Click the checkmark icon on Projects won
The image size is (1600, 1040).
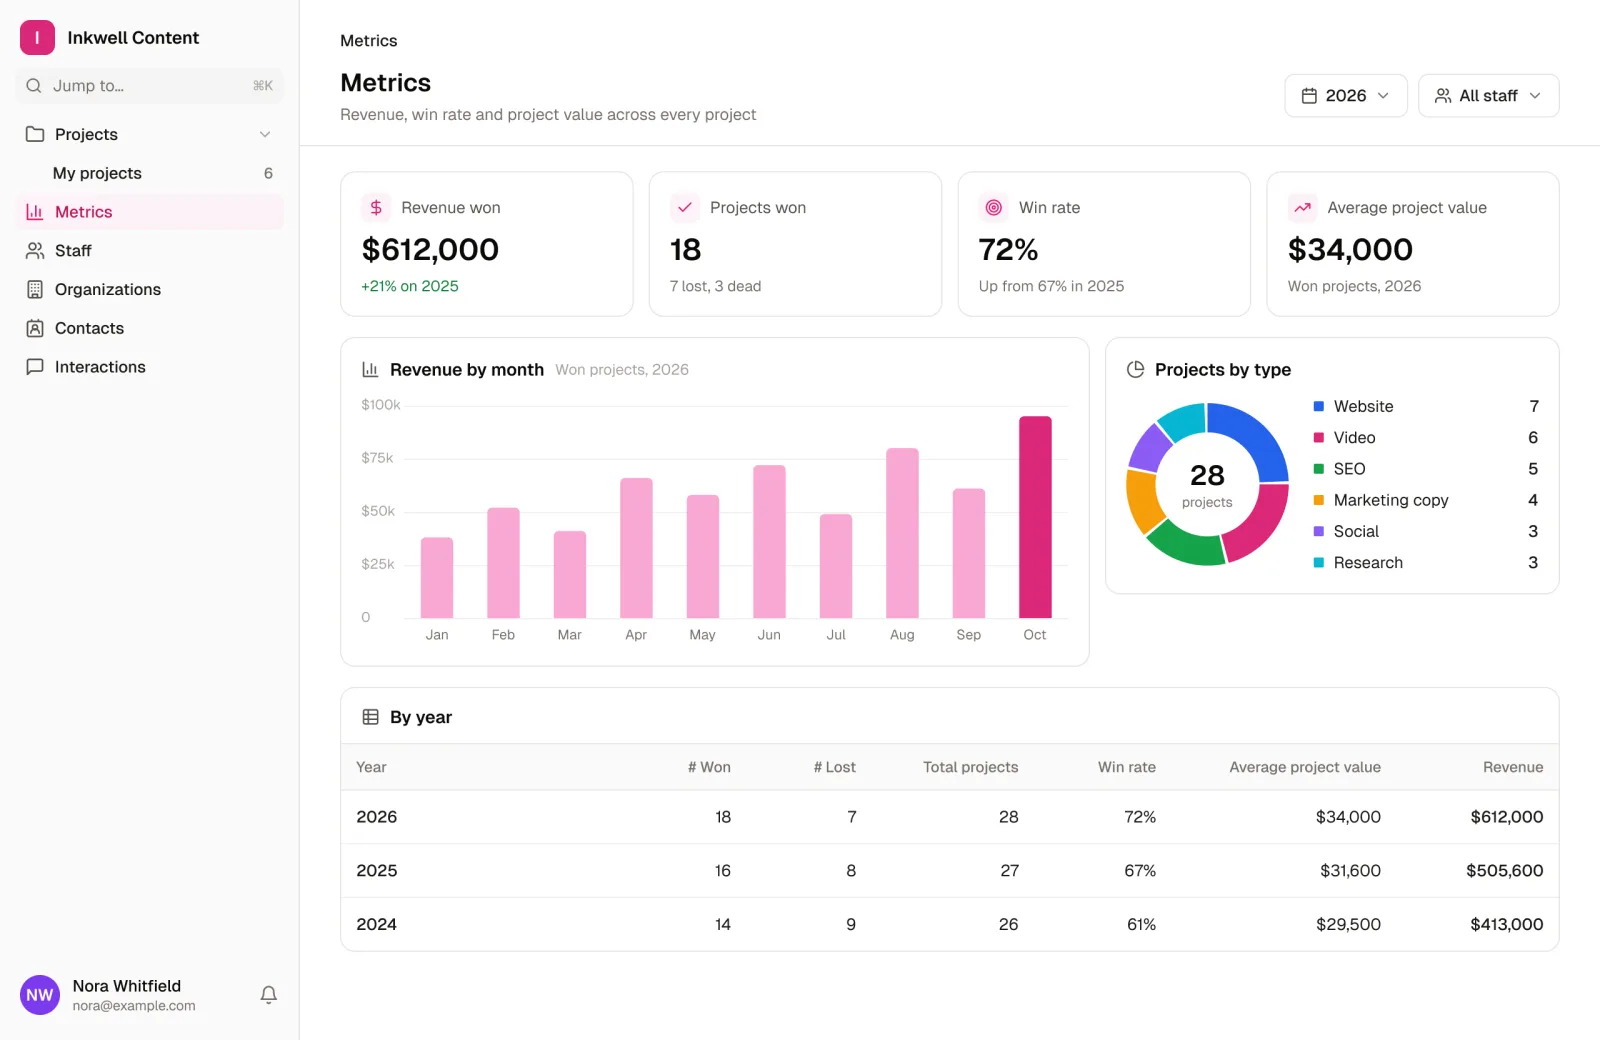[x=685, y=207]
